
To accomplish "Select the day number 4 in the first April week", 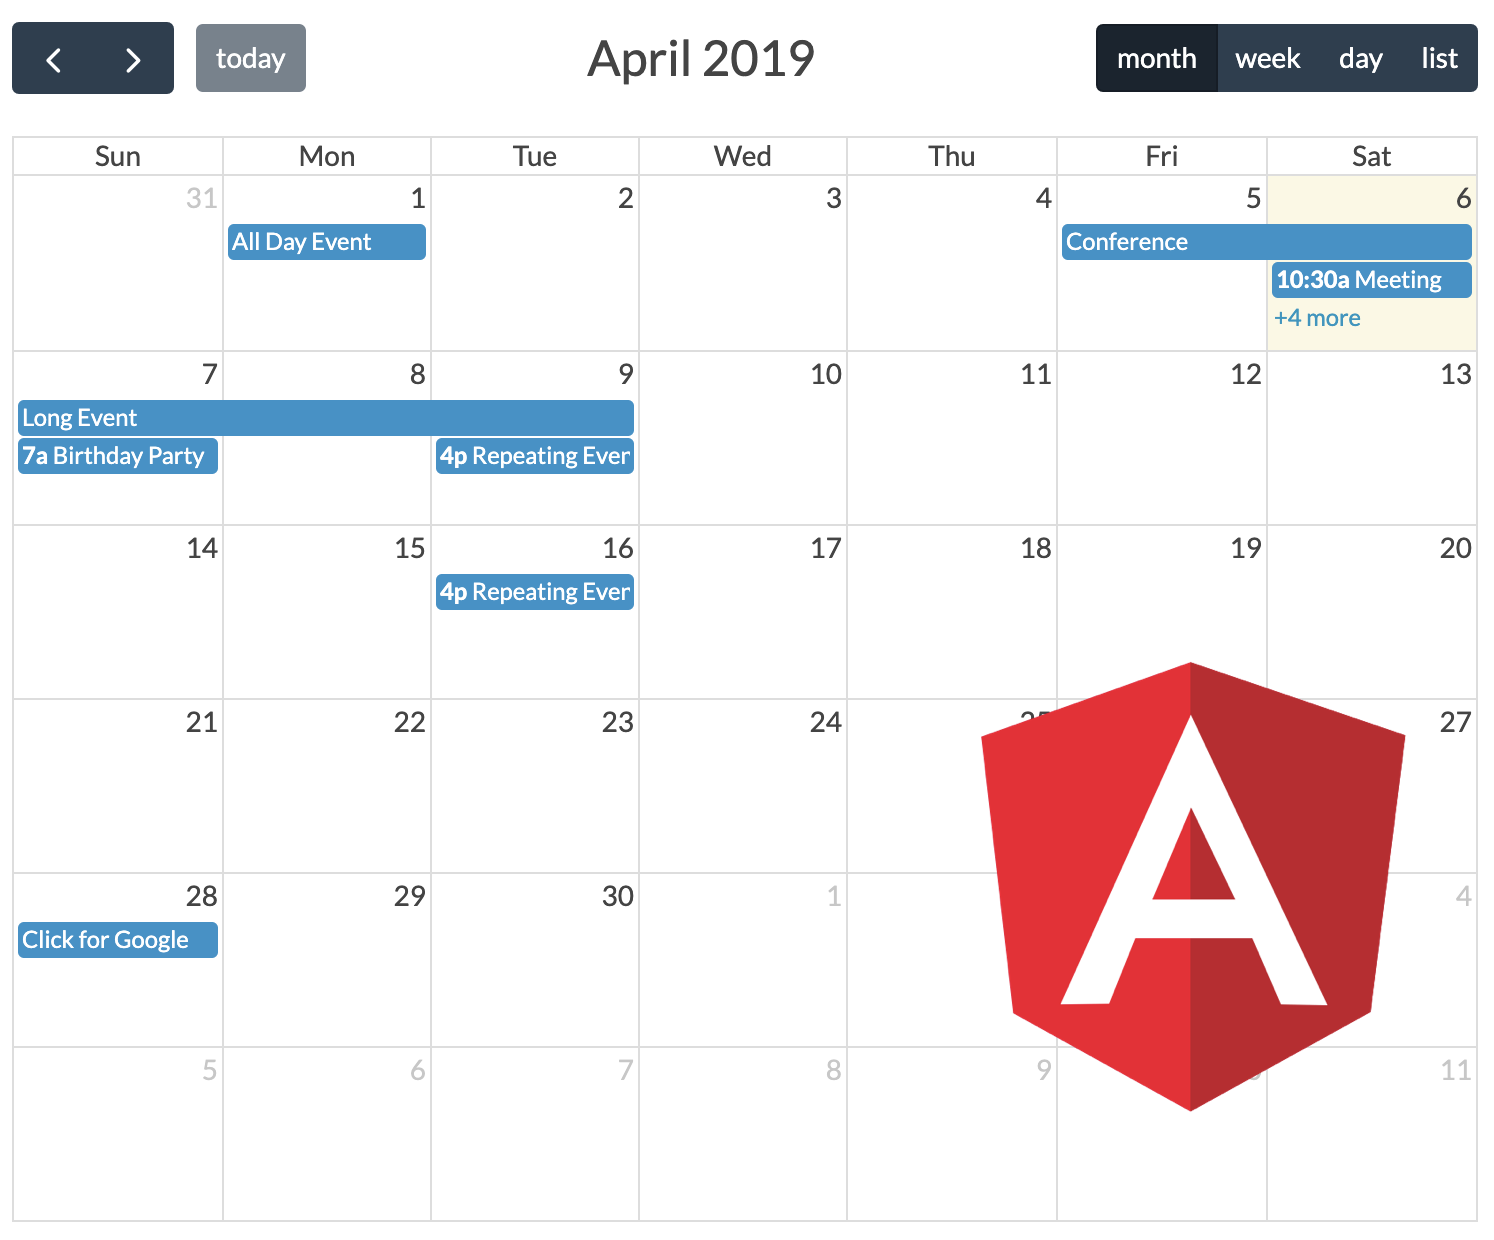I will click(x=1044, y=198).
